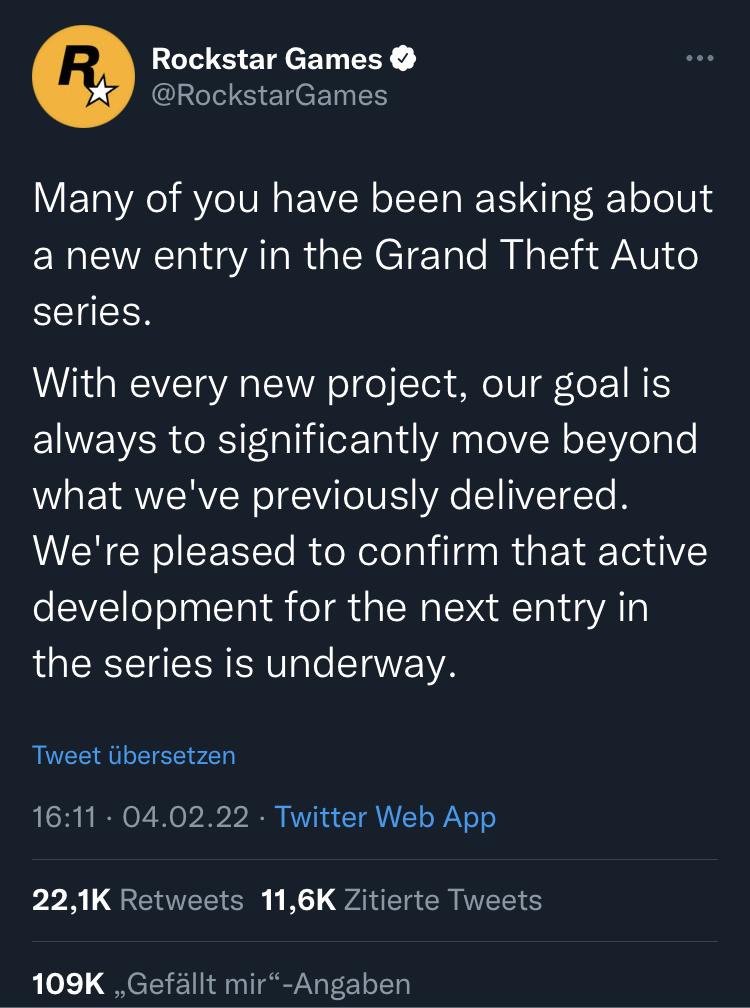750x1008 pixels.
Task: Click the line 'what we've previously delivered'
Action: pyautogui.click(x=331, y=495)
